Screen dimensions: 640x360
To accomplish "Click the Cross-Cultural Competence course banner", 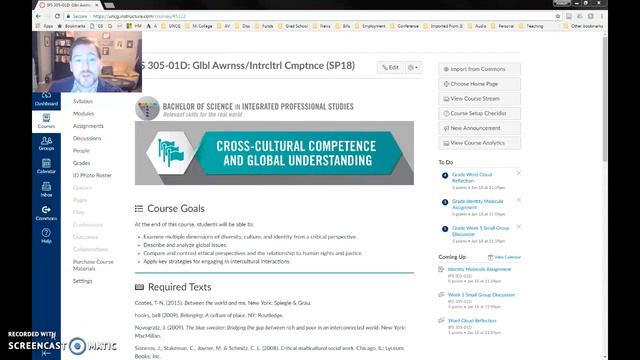I will coord(274,153).
